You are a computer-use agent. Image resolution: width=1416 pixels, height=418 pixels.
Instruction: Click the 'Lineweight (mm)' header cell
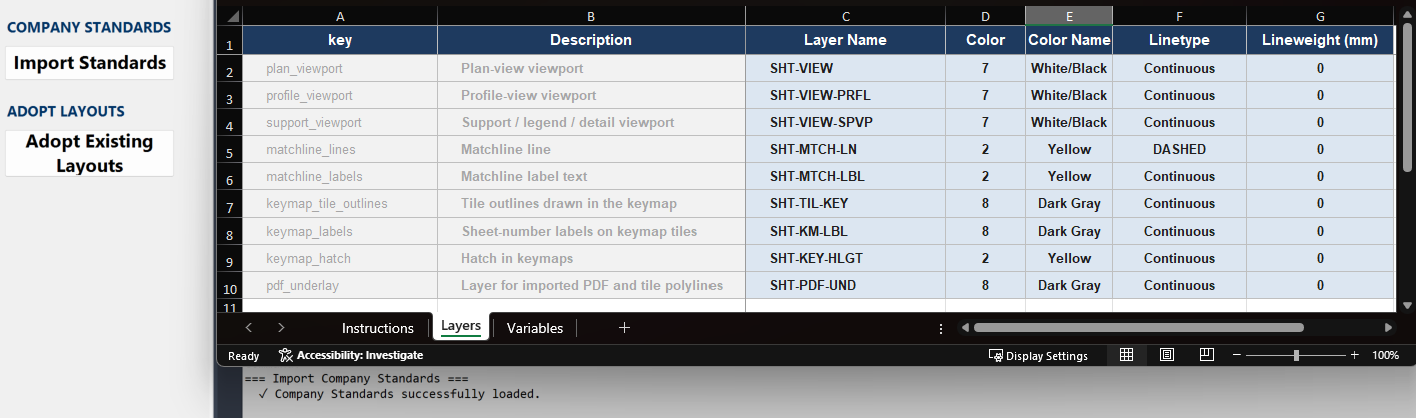1320,40
